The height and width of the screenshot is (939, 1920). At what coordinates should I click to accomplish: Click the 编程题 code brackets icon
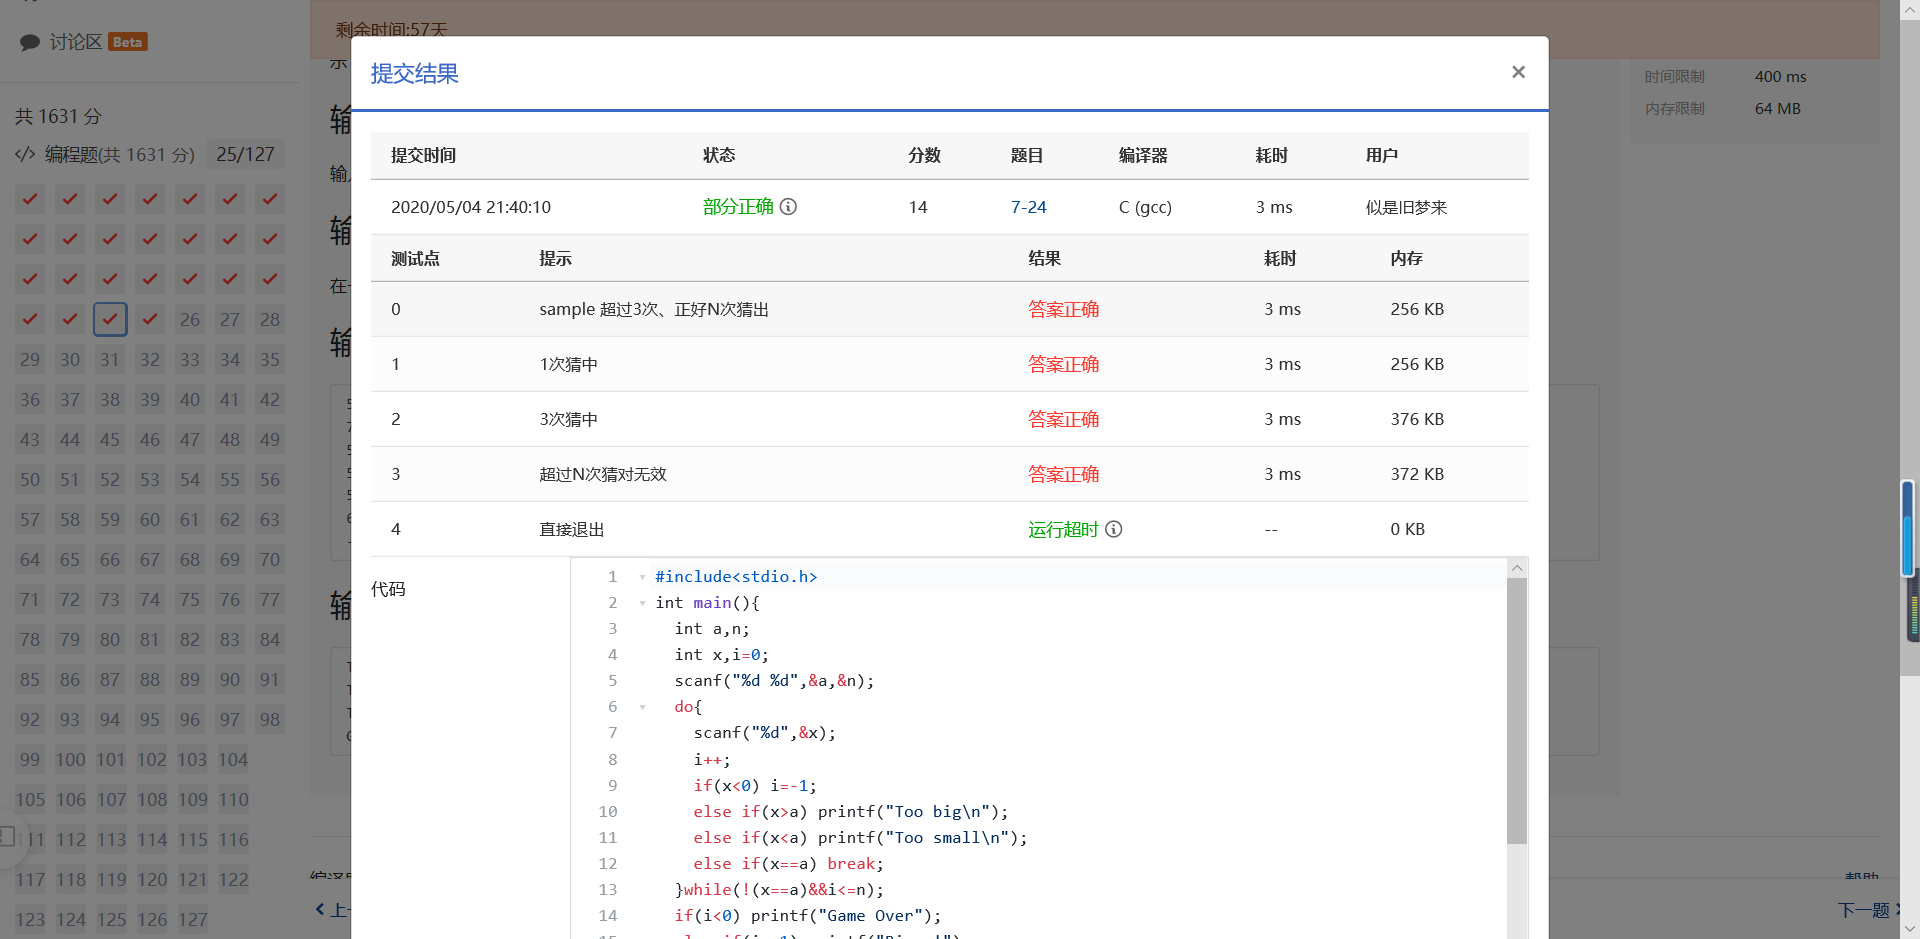click(25, 155)
